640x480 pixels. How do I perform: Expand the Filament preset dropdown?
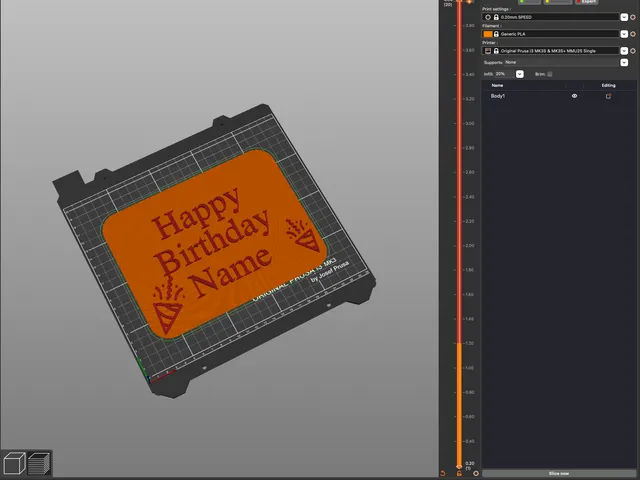click(624, 34)
